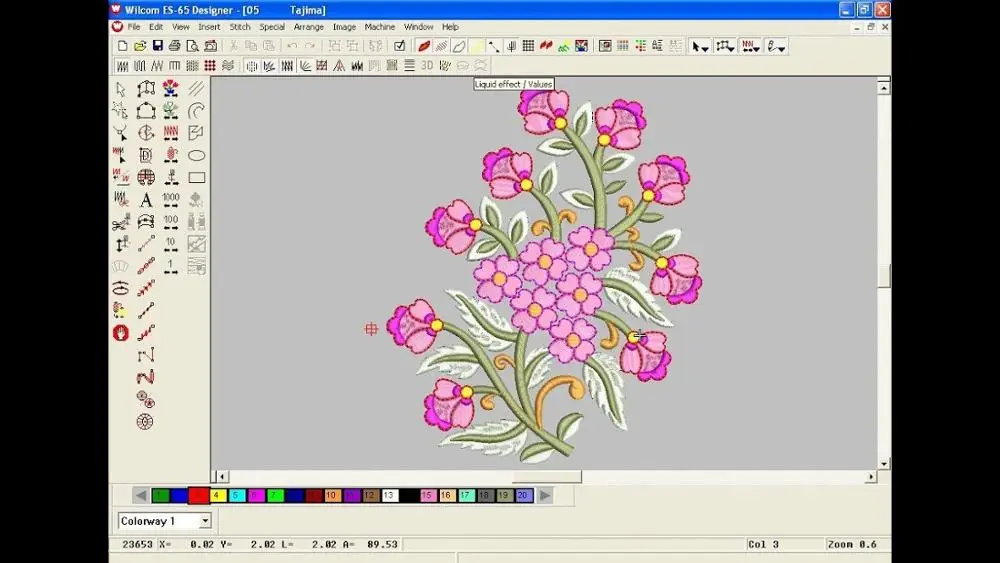
Task: Select the cyan color swatch number 5
Action: pyautogui.click(x=237, y=495)
